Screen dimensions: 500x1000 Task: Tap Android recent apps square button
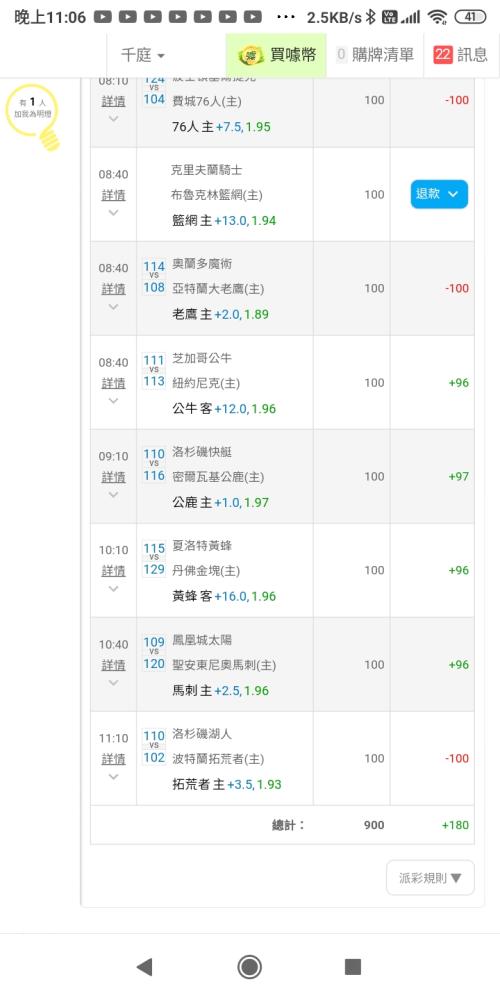353,967
